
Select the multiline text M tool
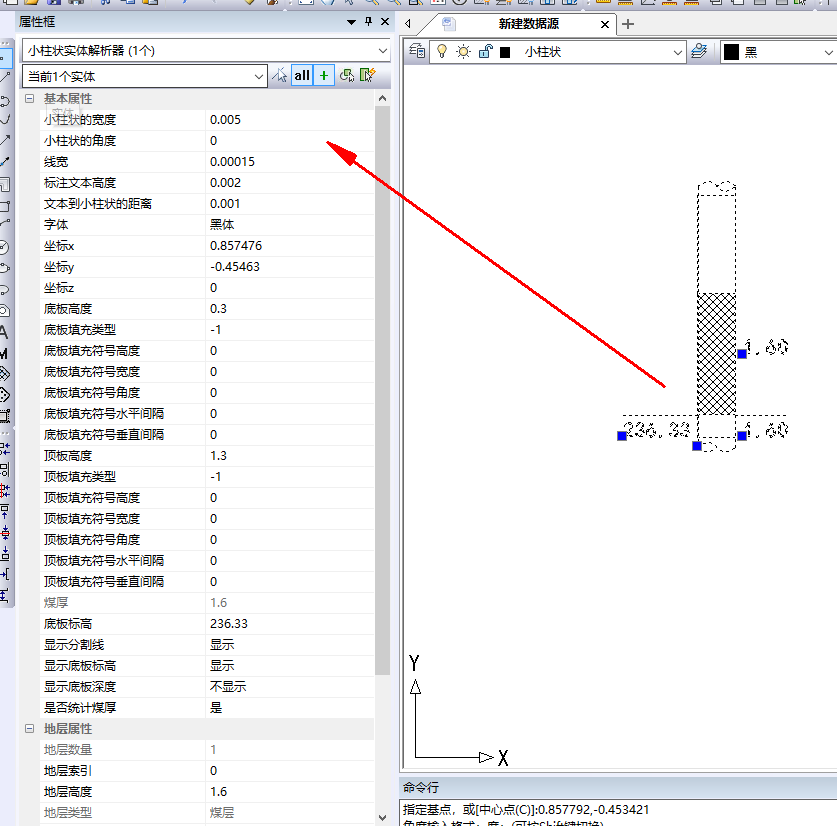tap(4, 353)
